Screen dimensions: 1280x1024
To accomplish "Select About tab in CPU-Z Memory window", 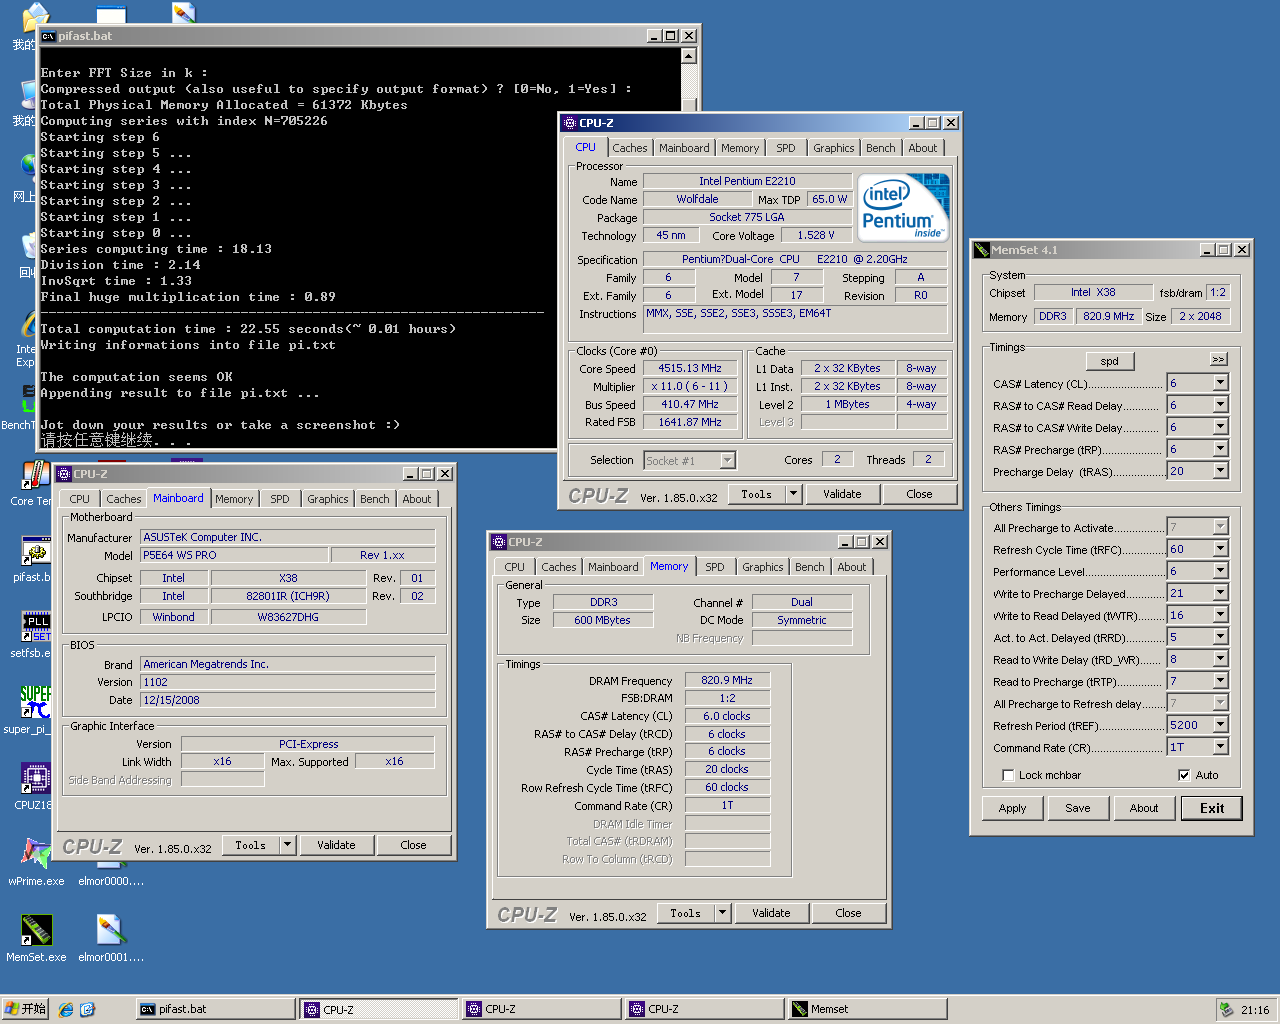I will [x=852, y=567].
